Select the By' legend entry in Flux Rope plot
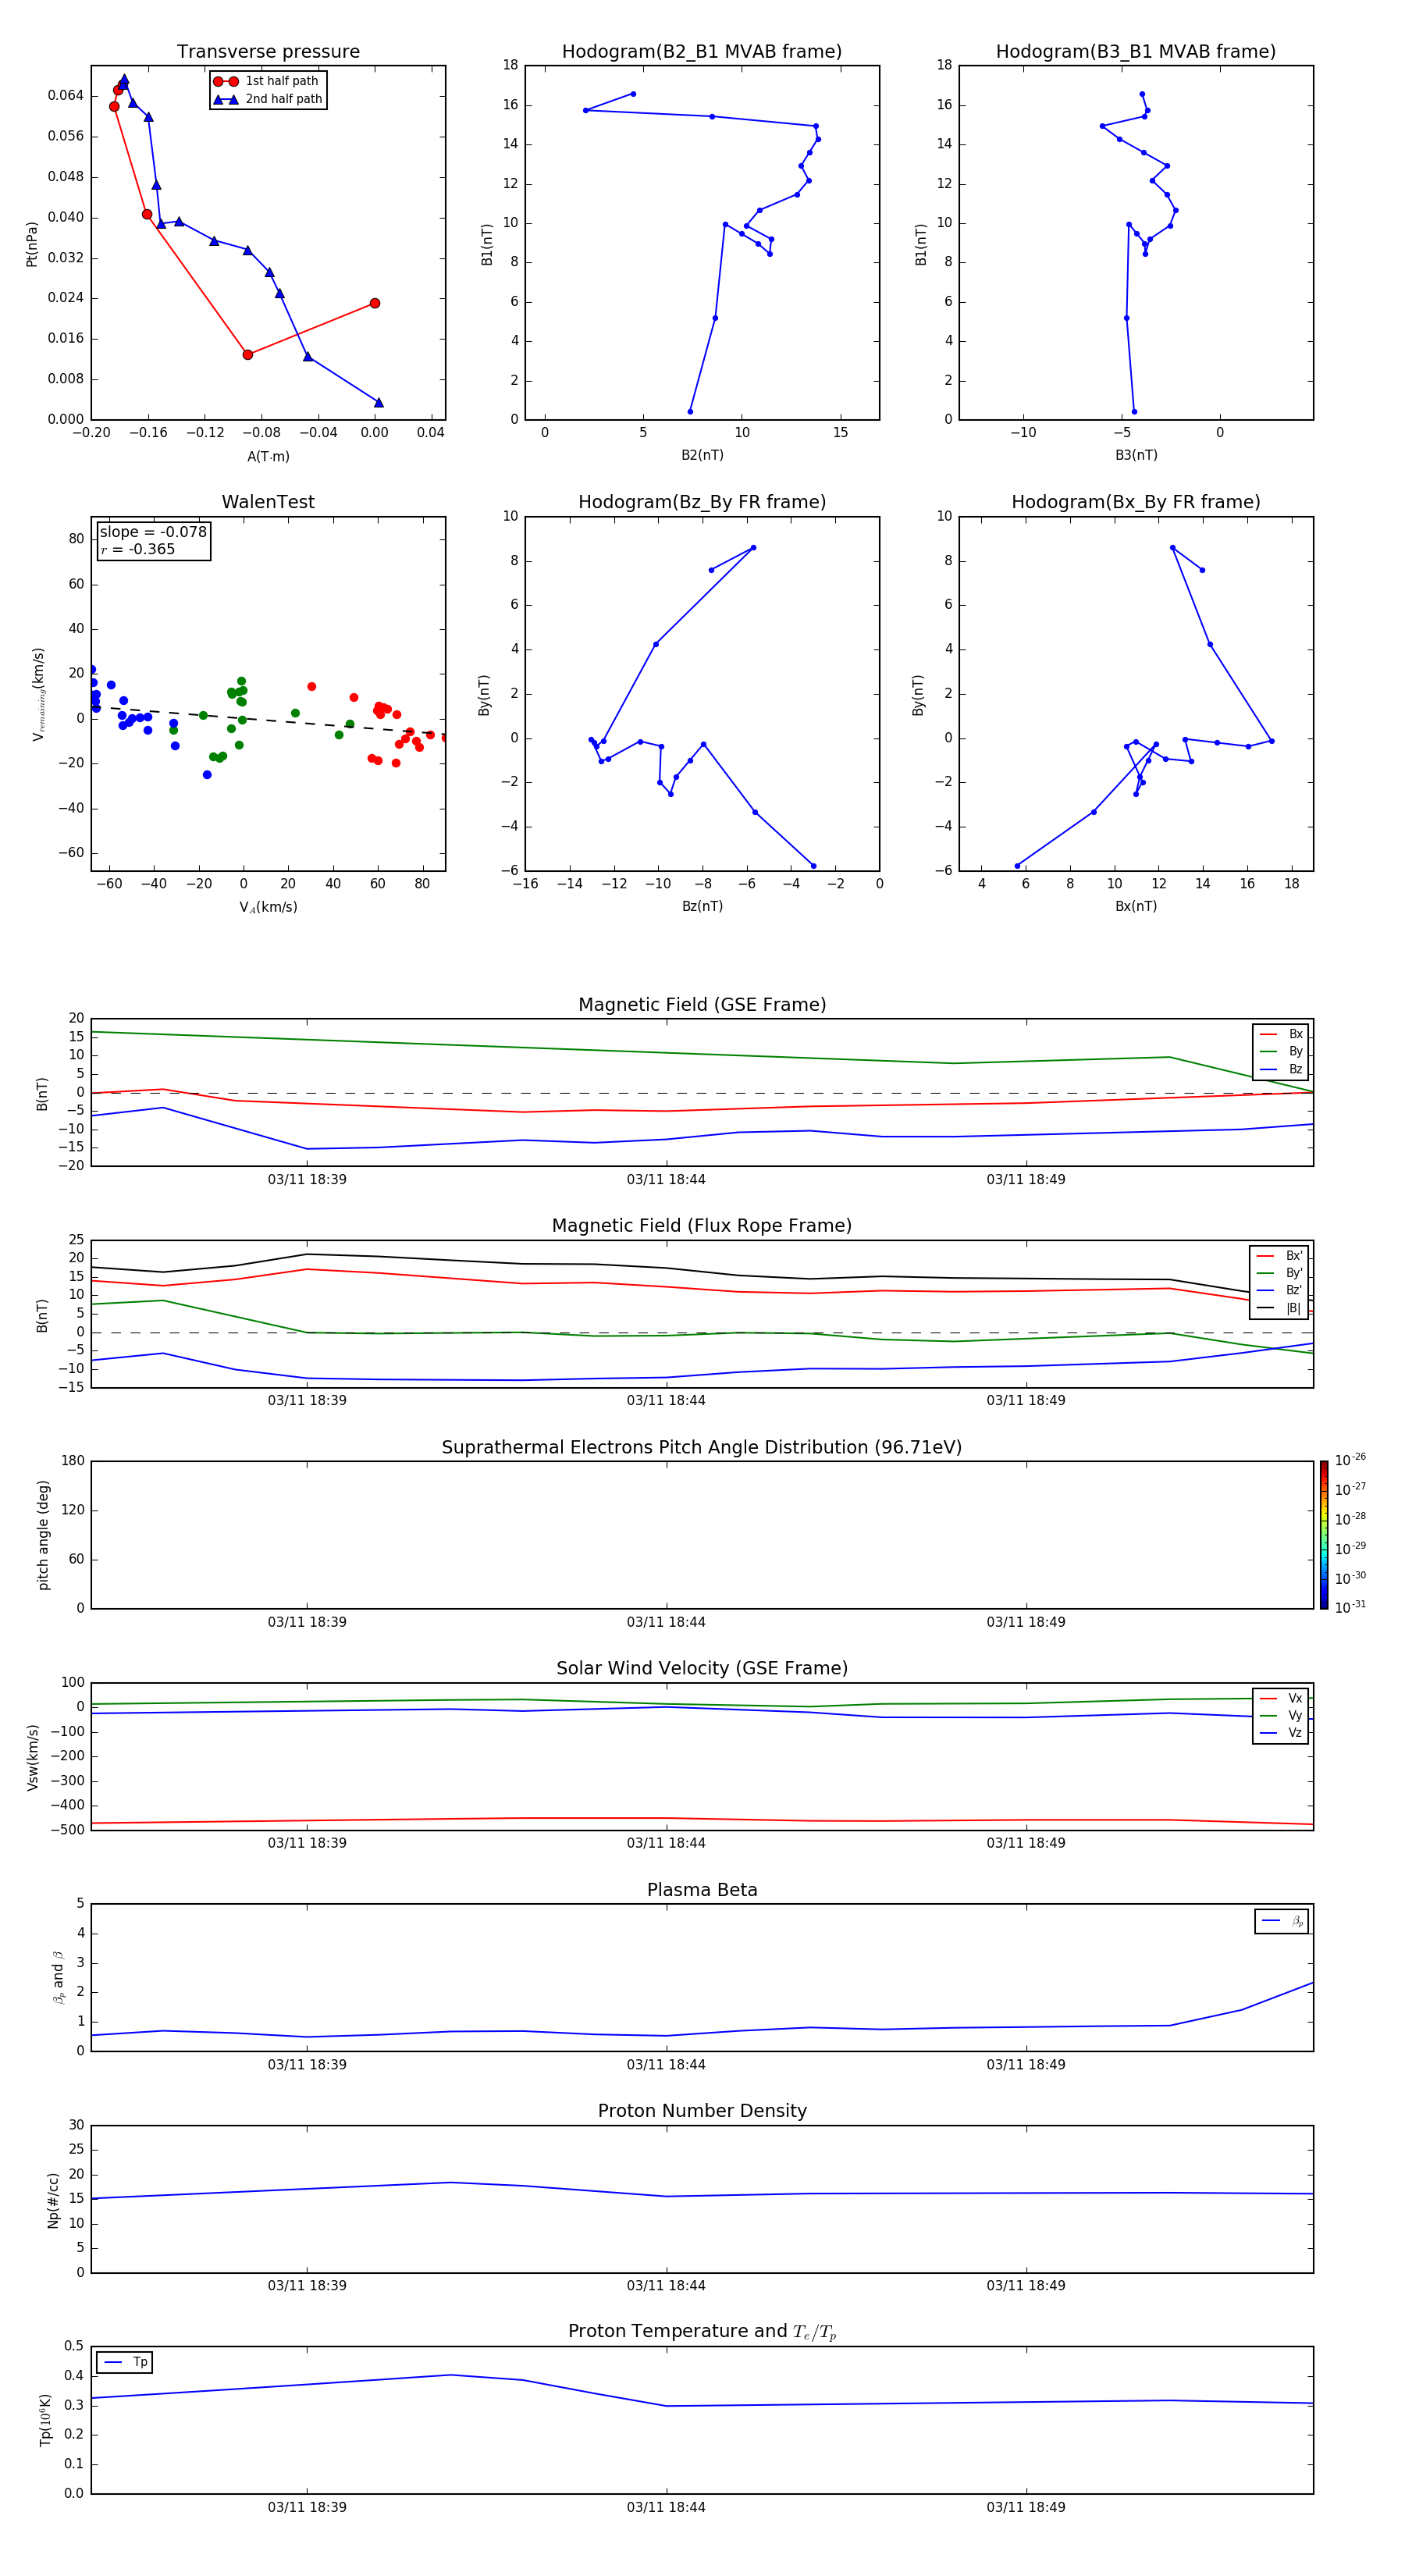 tap(1280, 1273)
